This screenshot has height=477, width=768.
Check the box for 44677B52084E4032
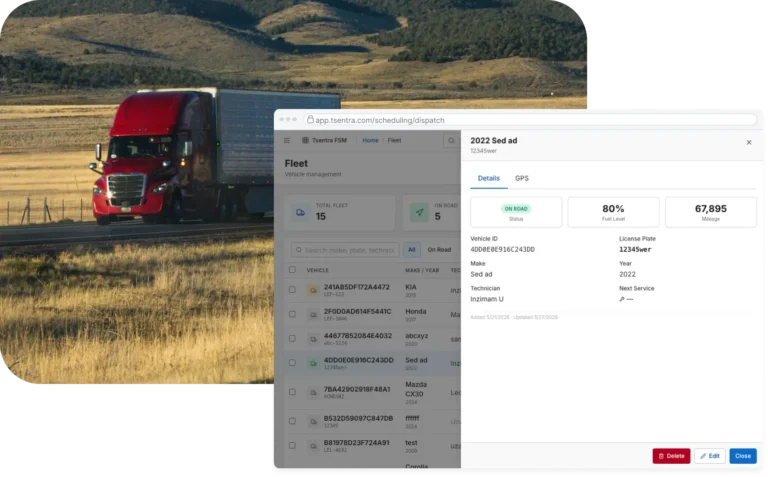click(x=292, y=339)
